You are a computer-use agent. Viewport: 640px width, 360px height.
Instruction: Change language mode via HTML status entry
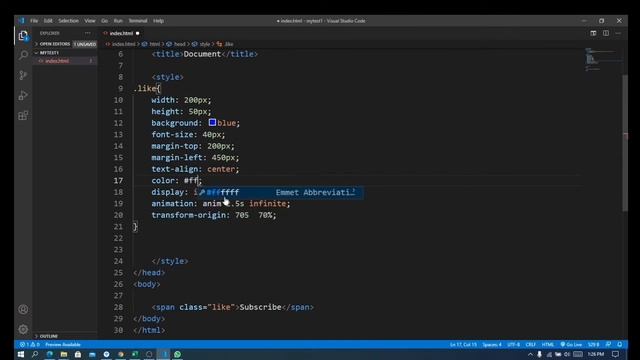click(548, 344)
